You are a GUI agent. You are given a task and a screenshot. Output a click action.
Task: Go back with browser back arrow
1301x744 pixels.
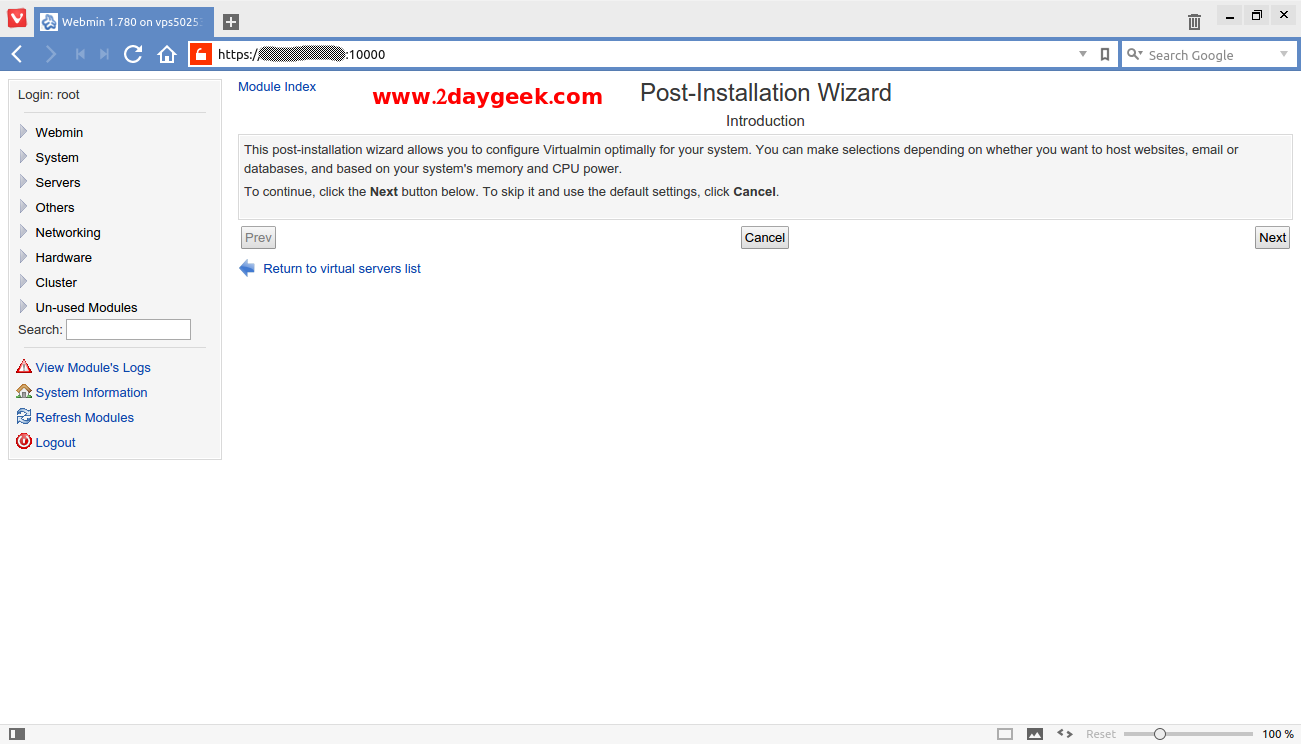(17, 54)
